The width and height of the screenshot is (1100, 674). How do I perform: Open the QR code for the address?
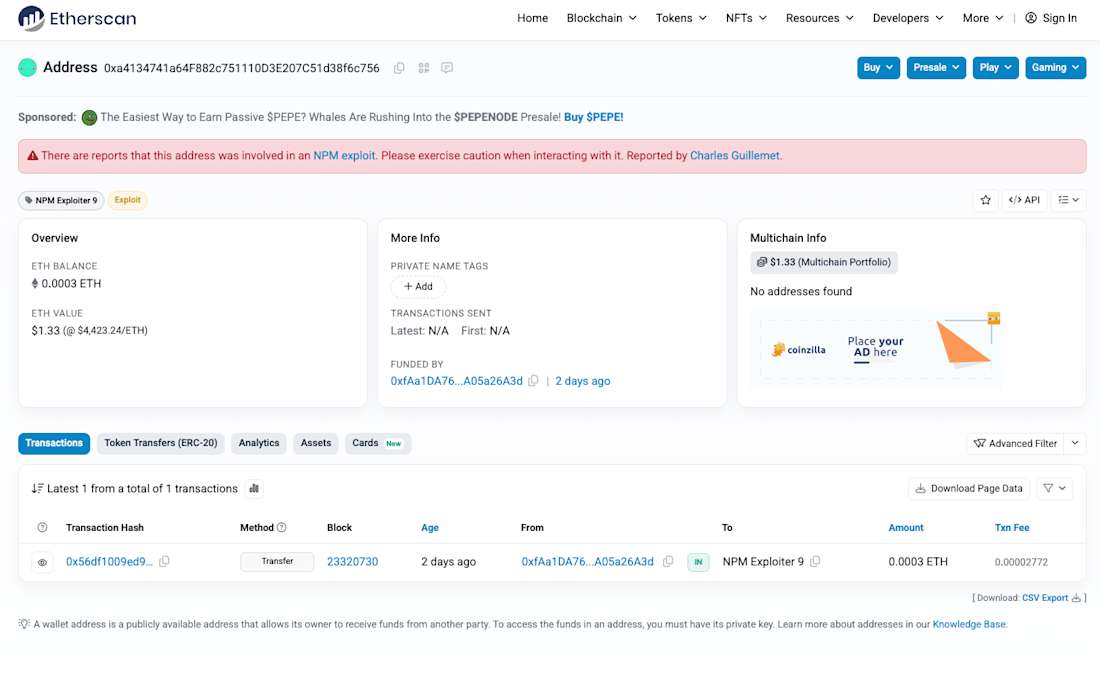[423, 67]
